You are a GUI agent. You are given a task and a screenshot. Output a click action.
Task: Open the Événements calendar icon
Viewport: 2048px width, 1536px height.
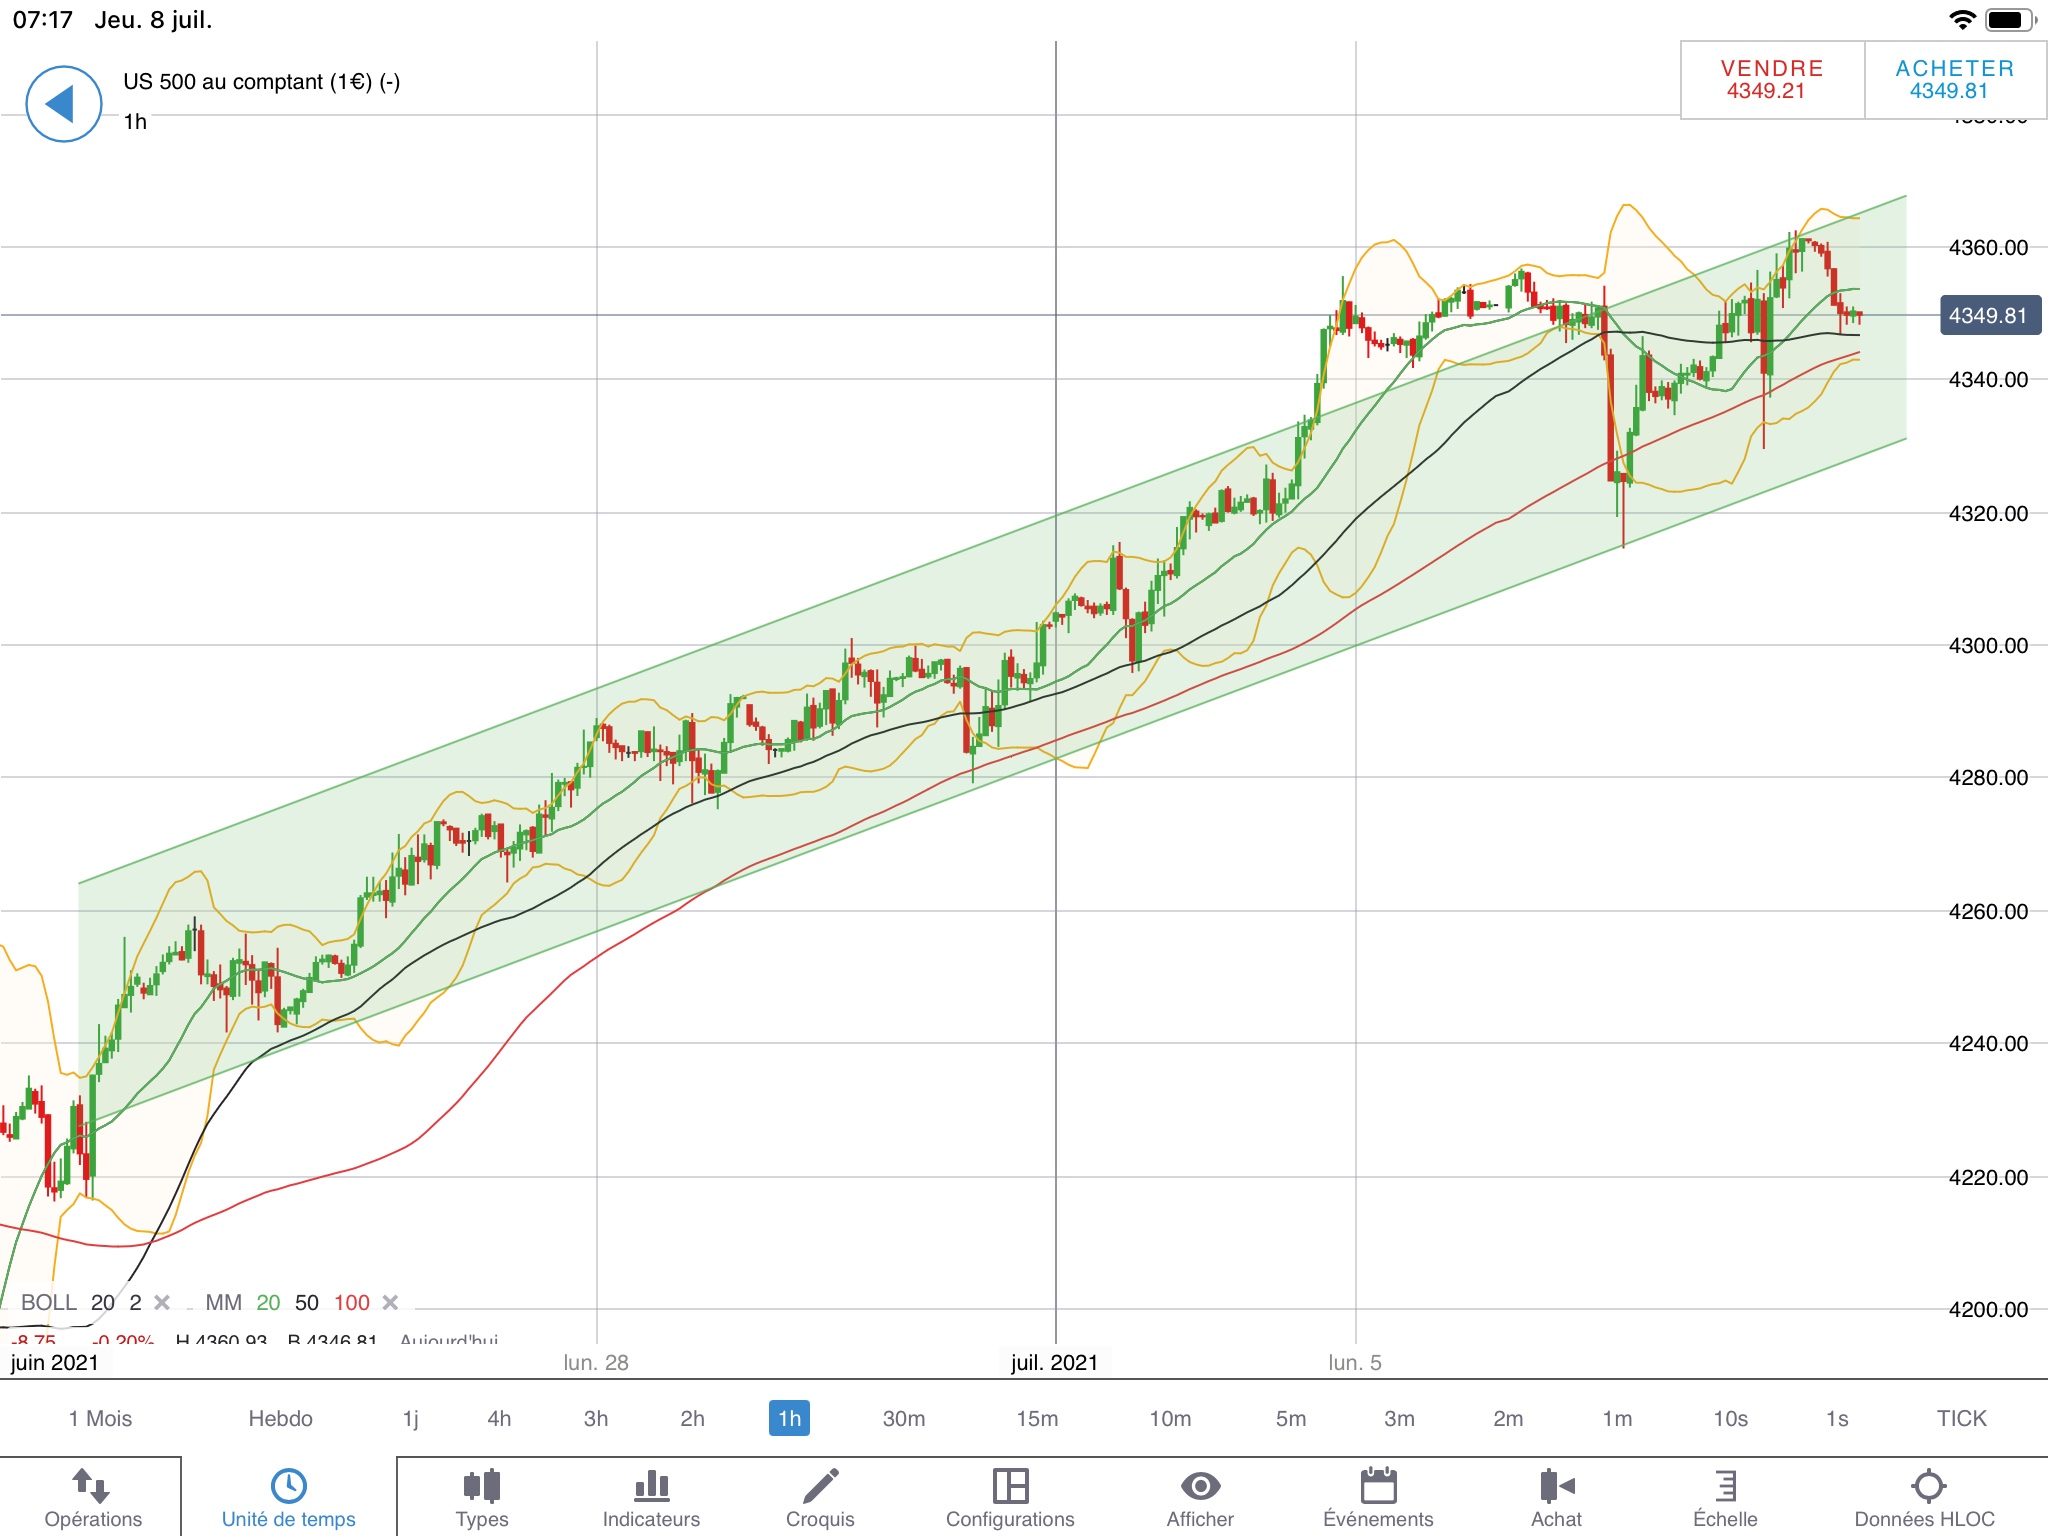click(x=1378, y=1486)
